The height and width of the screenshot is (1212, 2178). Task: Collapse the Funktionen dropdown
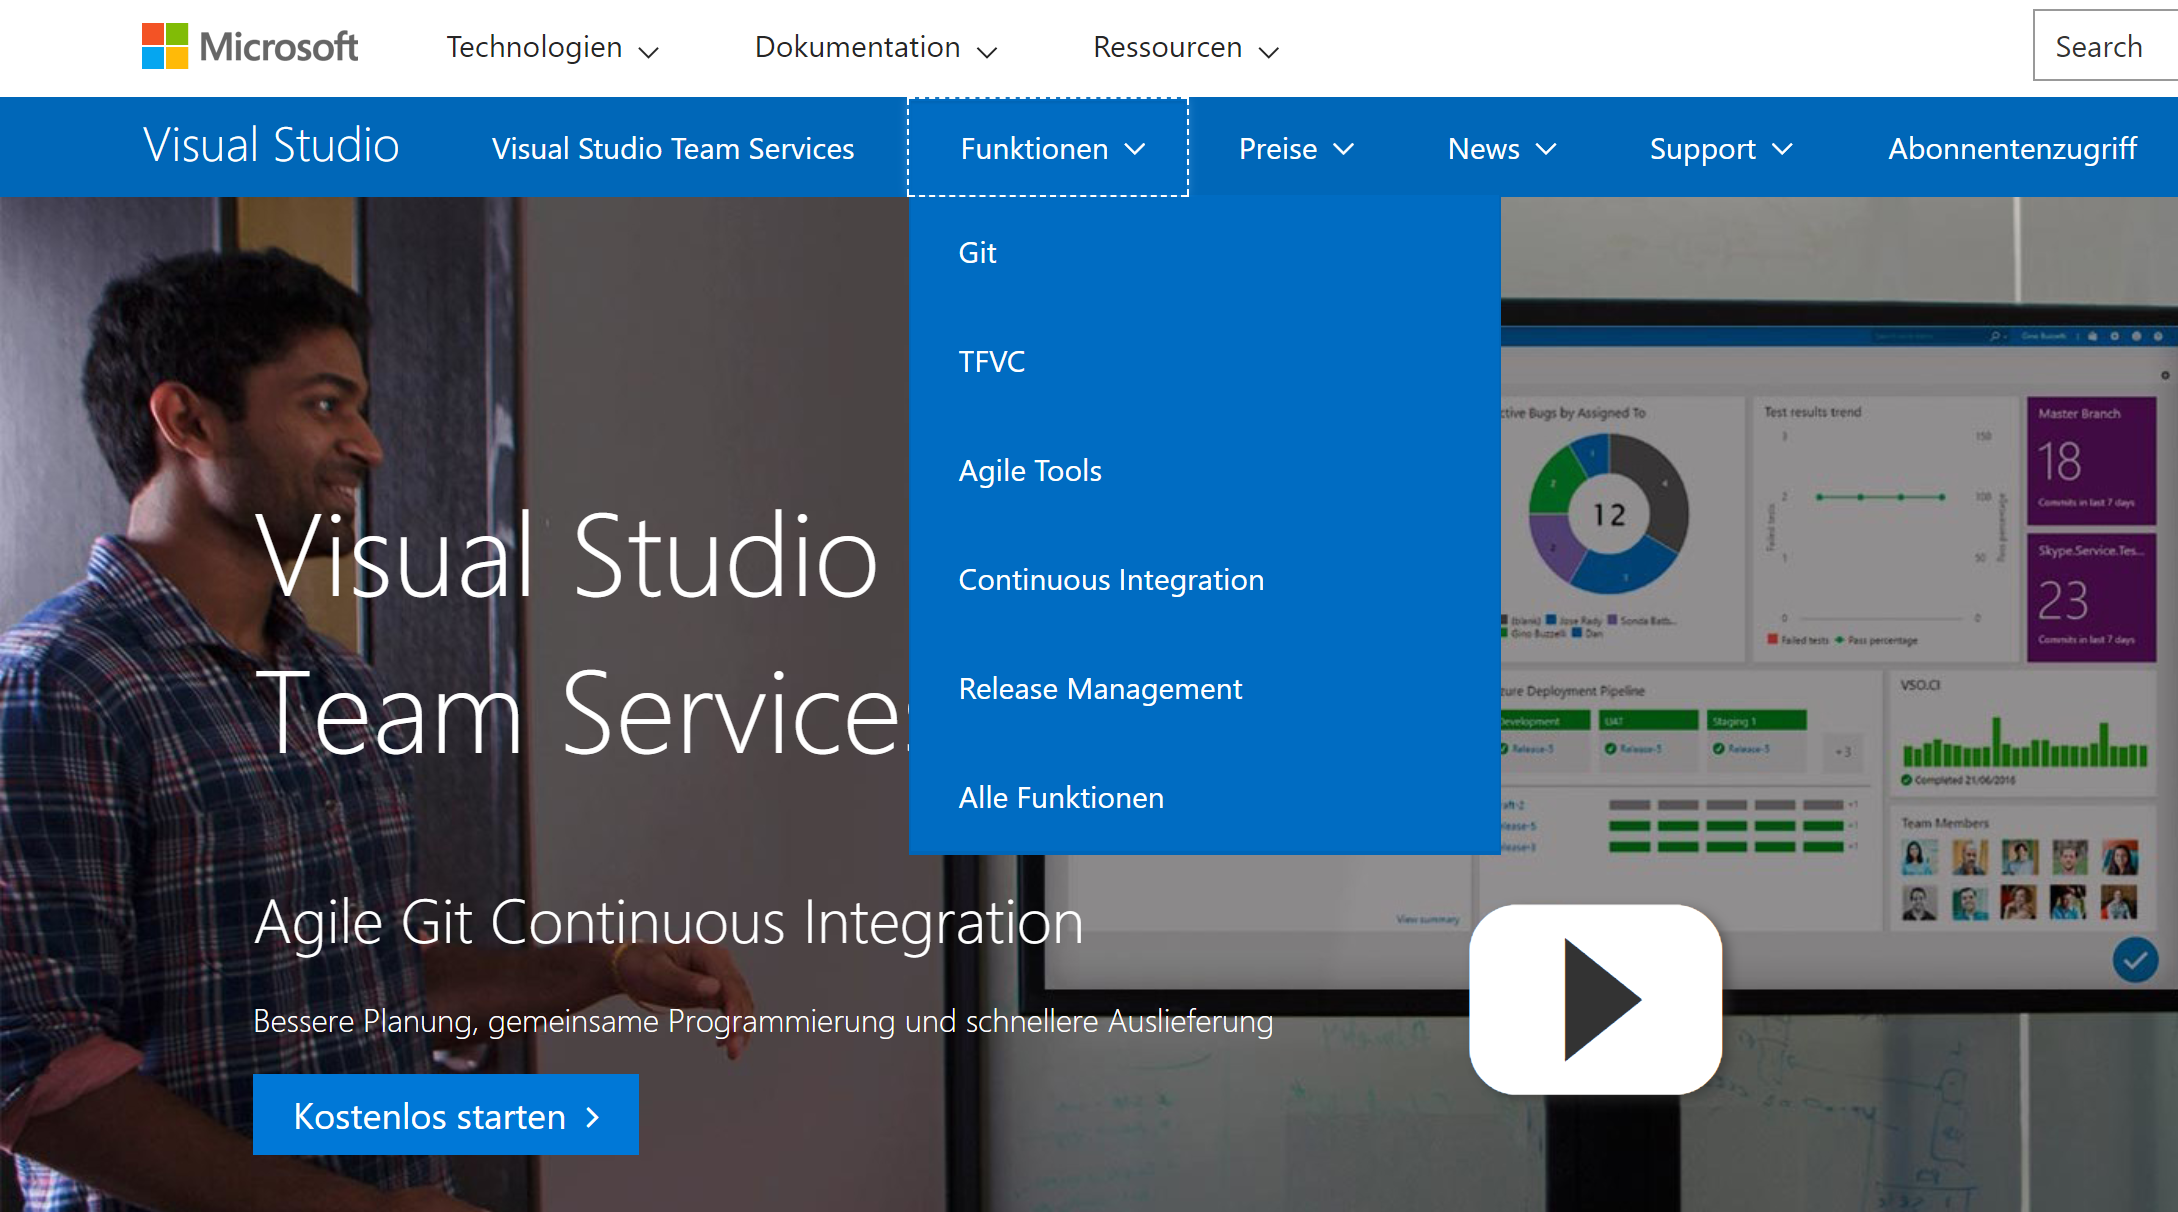pyautogui.click(x=1048, y=148)
